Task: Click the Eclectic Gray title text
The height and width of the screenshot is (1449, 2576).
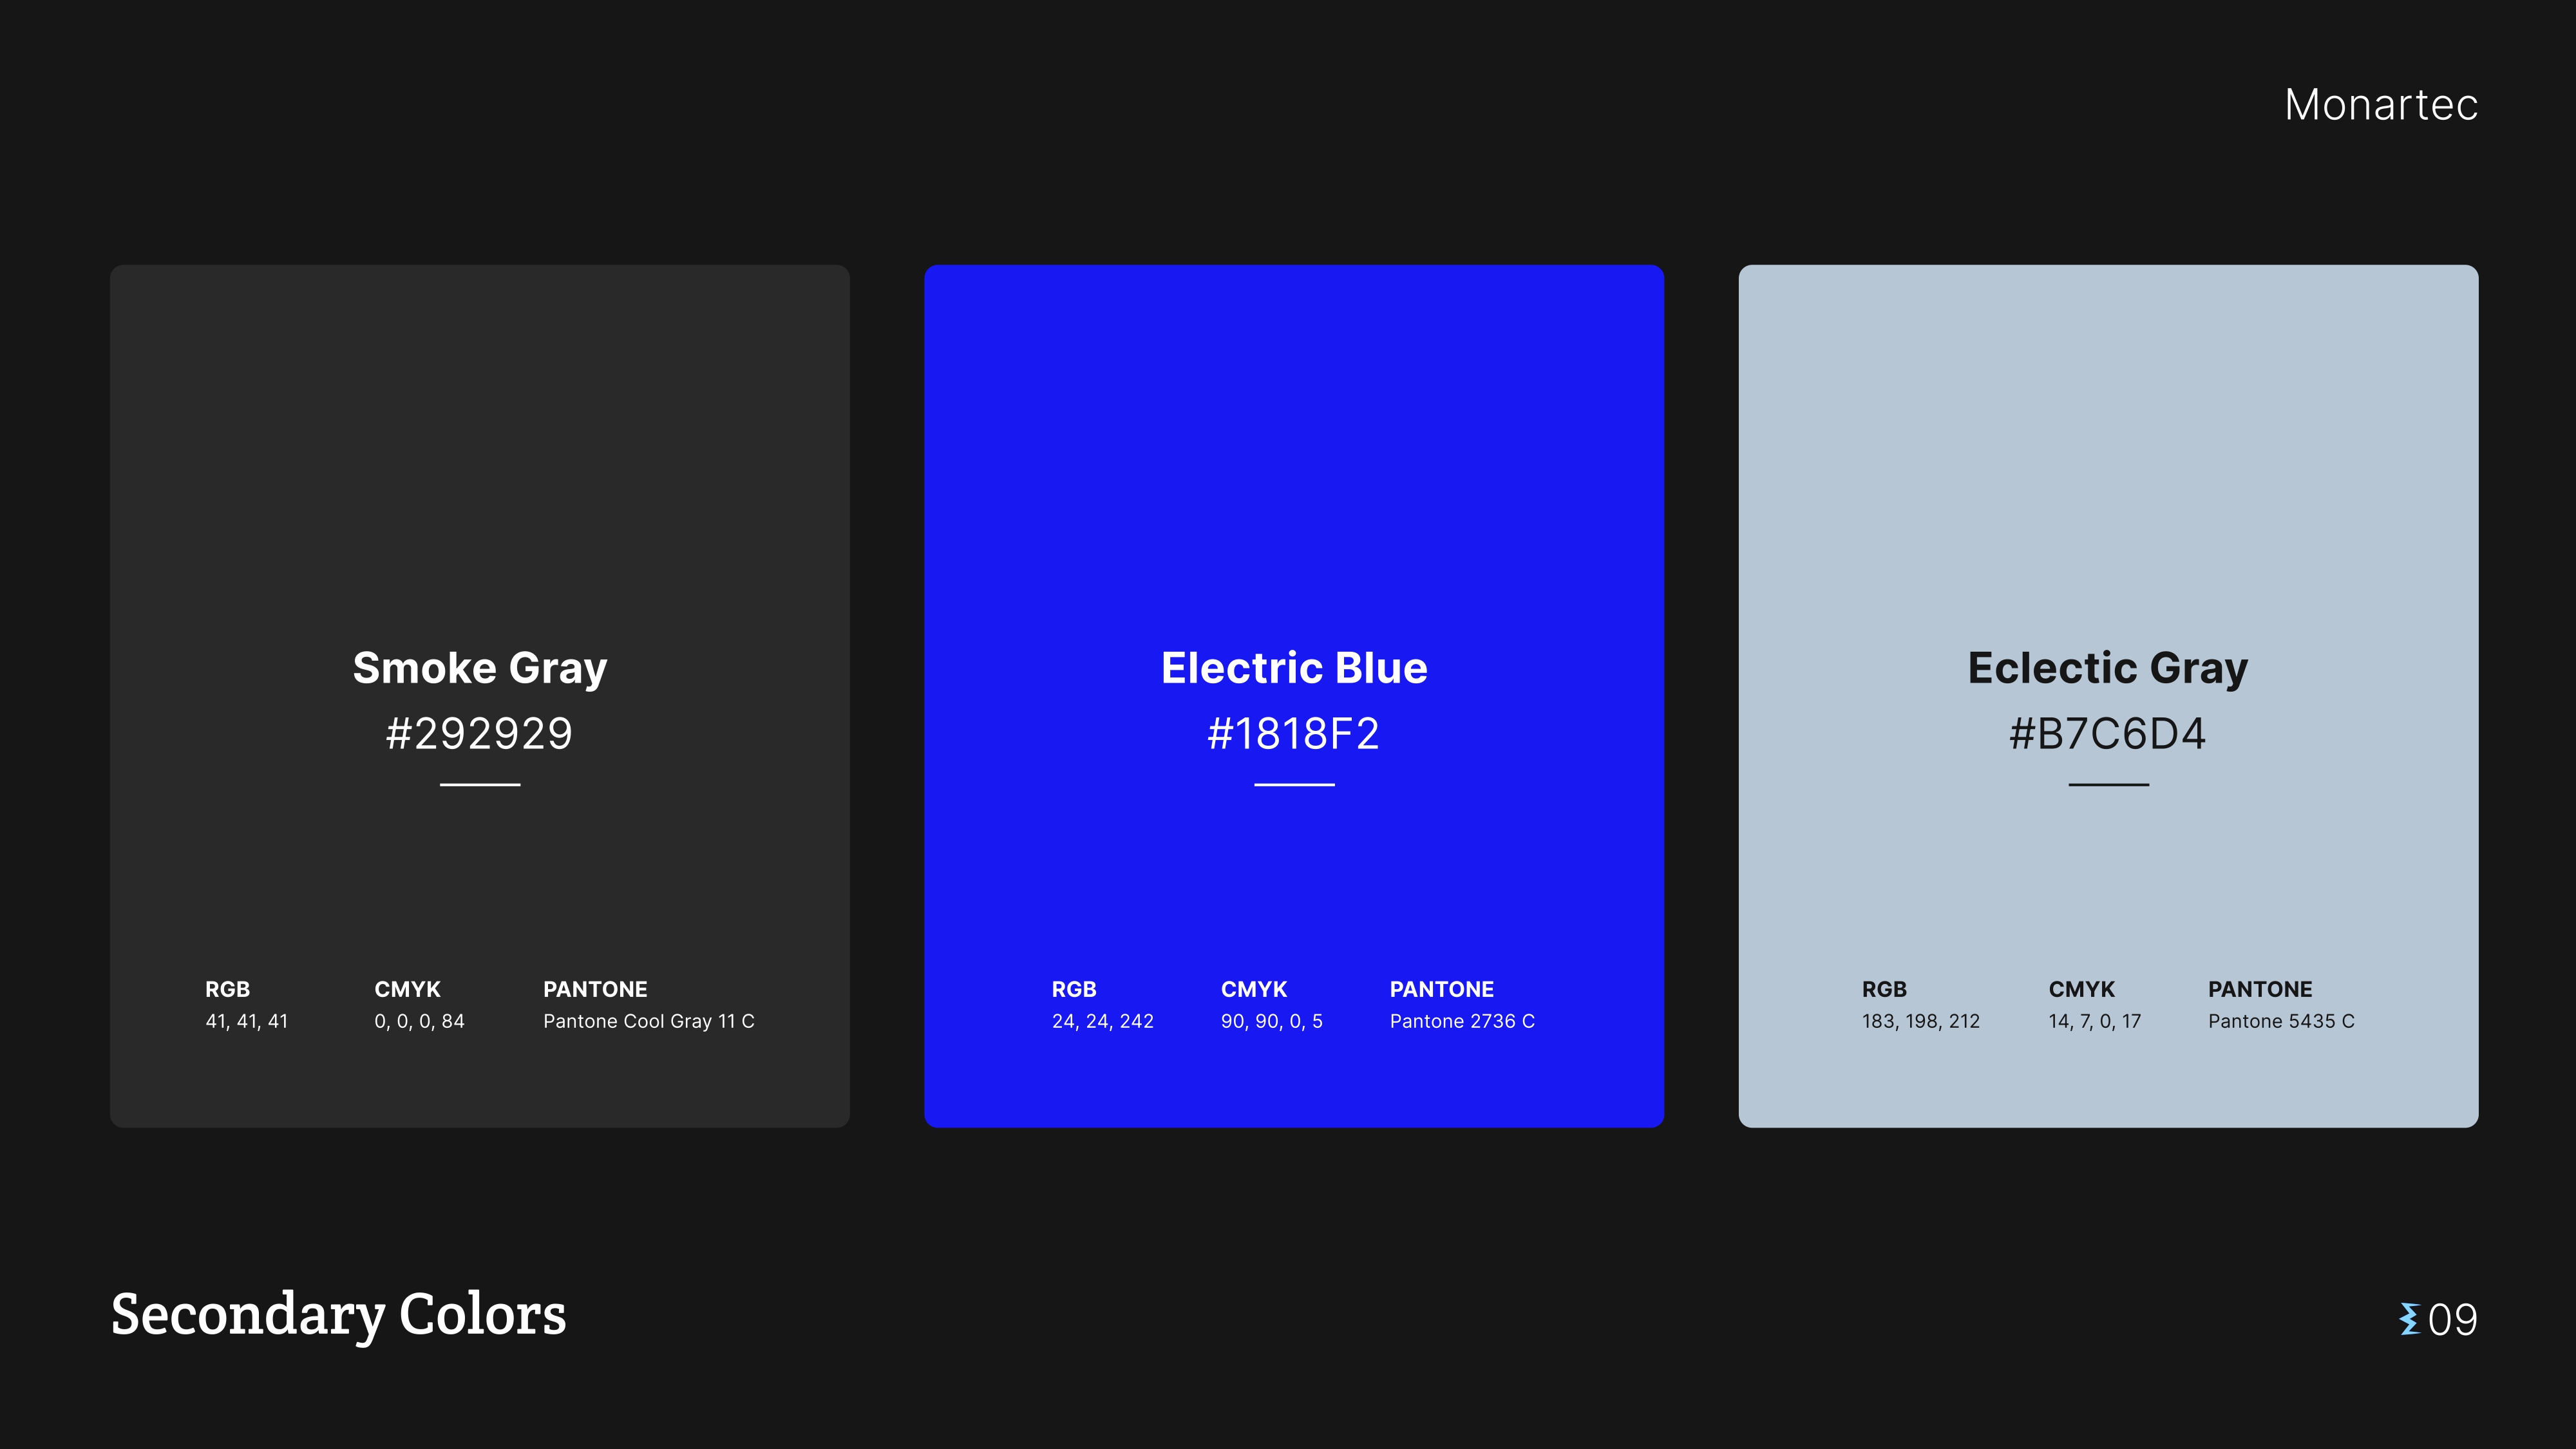Action: 2107,668
